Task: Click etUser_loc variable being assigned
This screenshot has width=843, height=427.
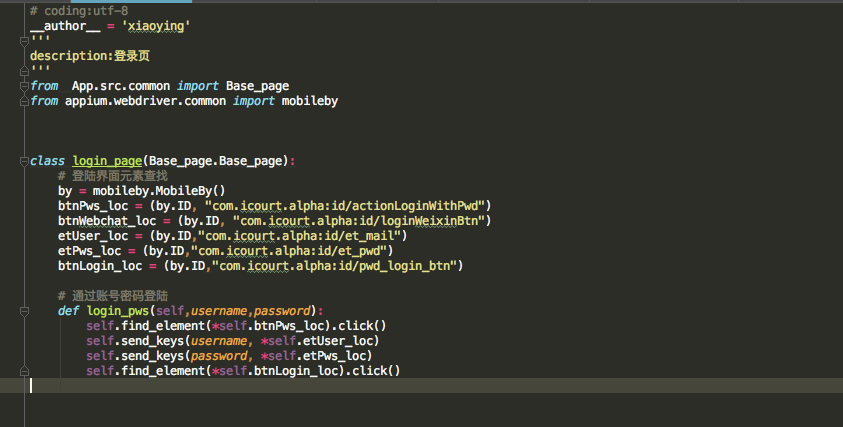Action: (93, 236)
